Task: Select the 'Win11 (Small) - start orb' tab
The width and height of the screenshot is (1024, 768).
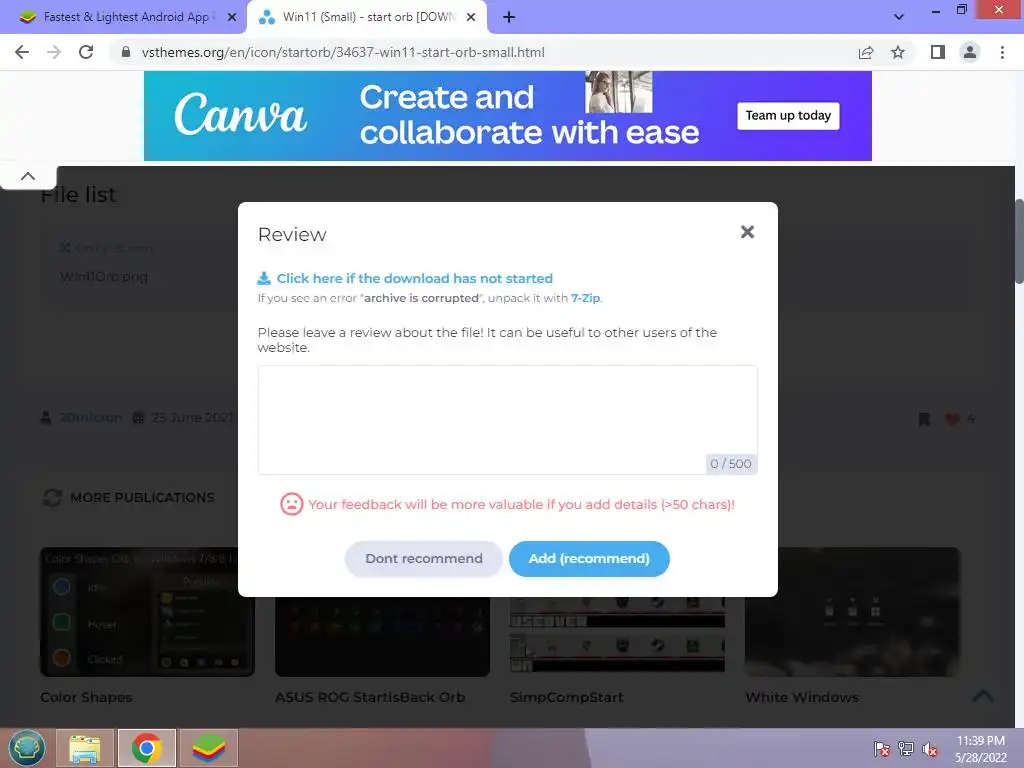Action: [x=368, y=17]
